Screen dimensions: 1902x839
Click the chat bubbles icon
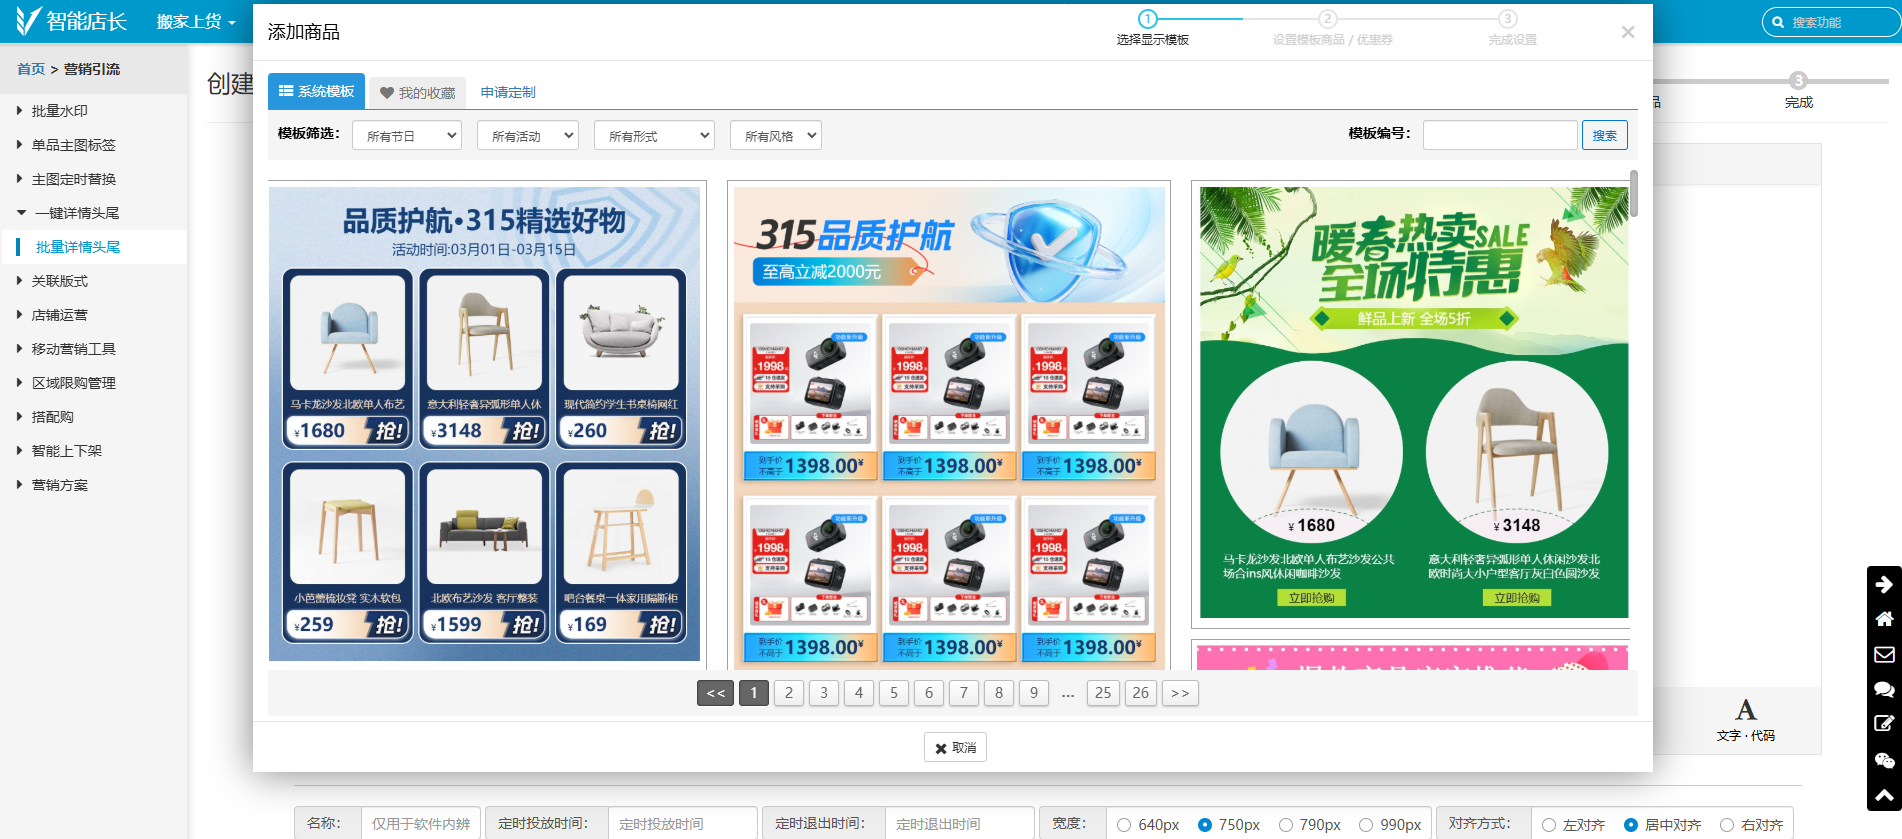[x=1884, y=689]
